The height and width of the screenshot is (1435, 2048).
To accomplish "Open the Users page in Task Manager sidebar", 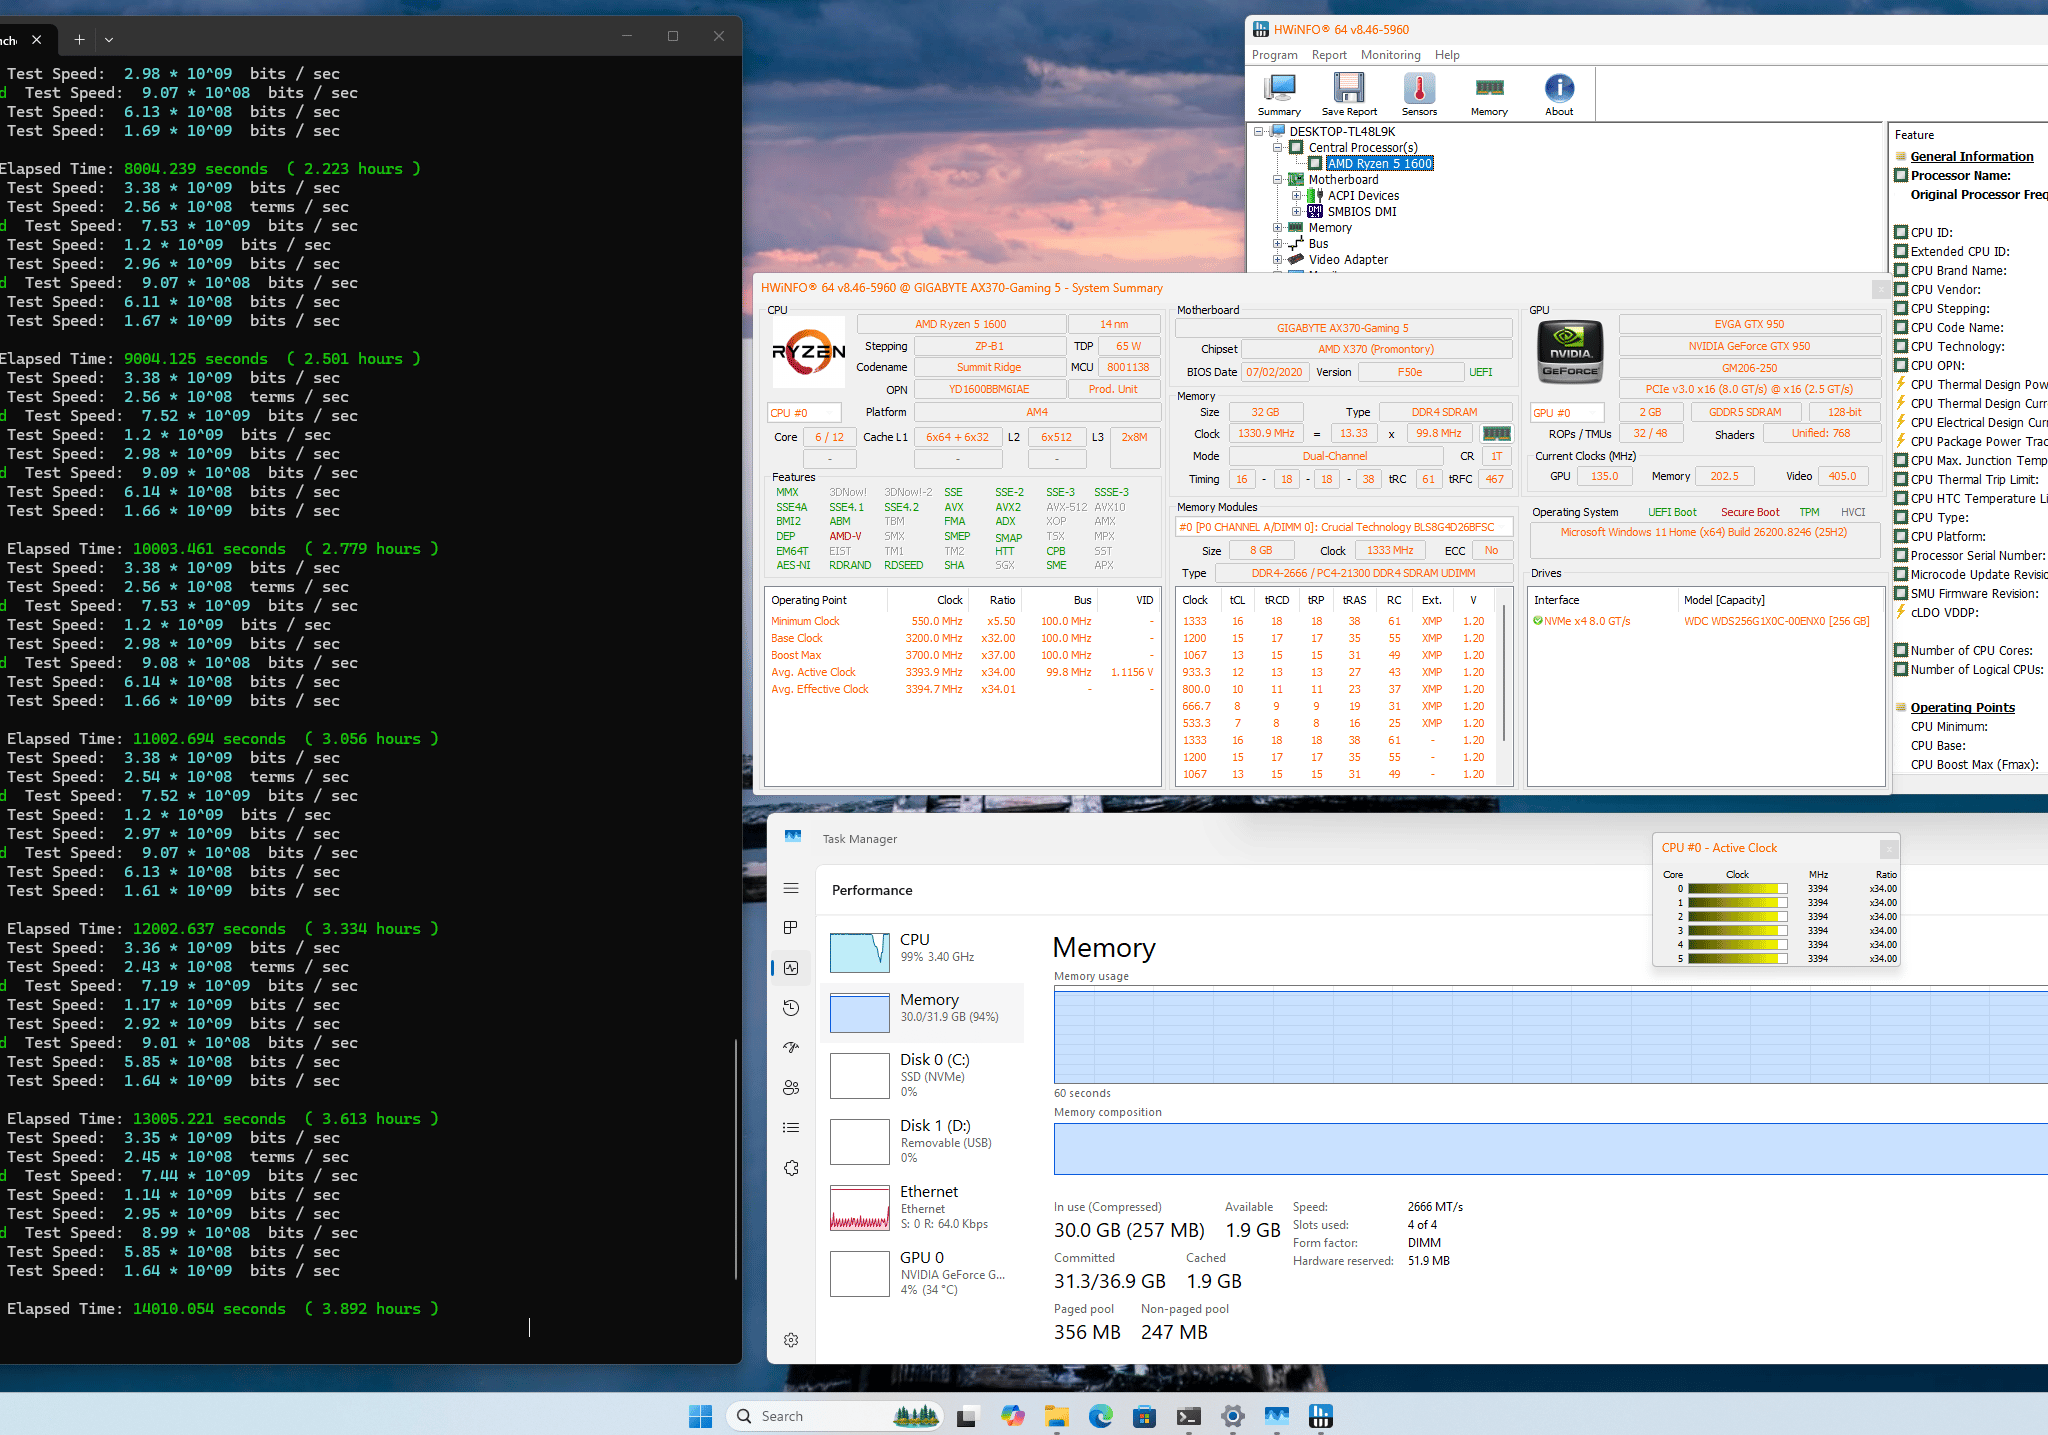I will coord(791,1088).
